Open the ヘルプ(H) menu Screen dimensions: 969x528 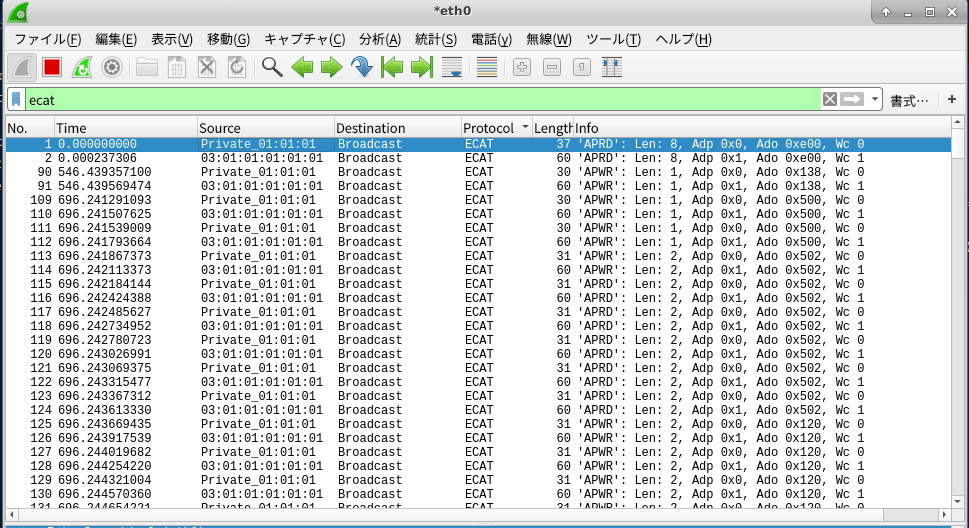point(683,40)
